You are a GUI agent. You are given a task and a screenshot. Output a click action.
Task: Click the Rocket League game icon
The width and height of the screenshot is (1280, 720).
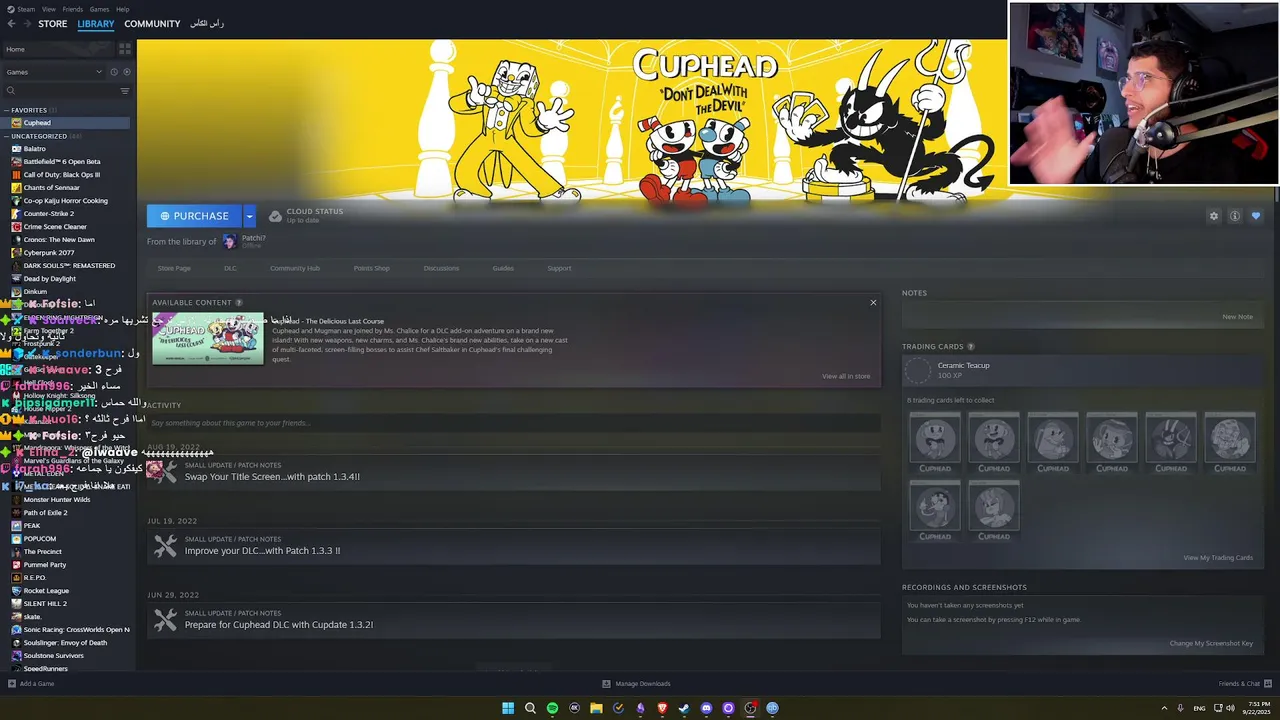coord(16,591)
